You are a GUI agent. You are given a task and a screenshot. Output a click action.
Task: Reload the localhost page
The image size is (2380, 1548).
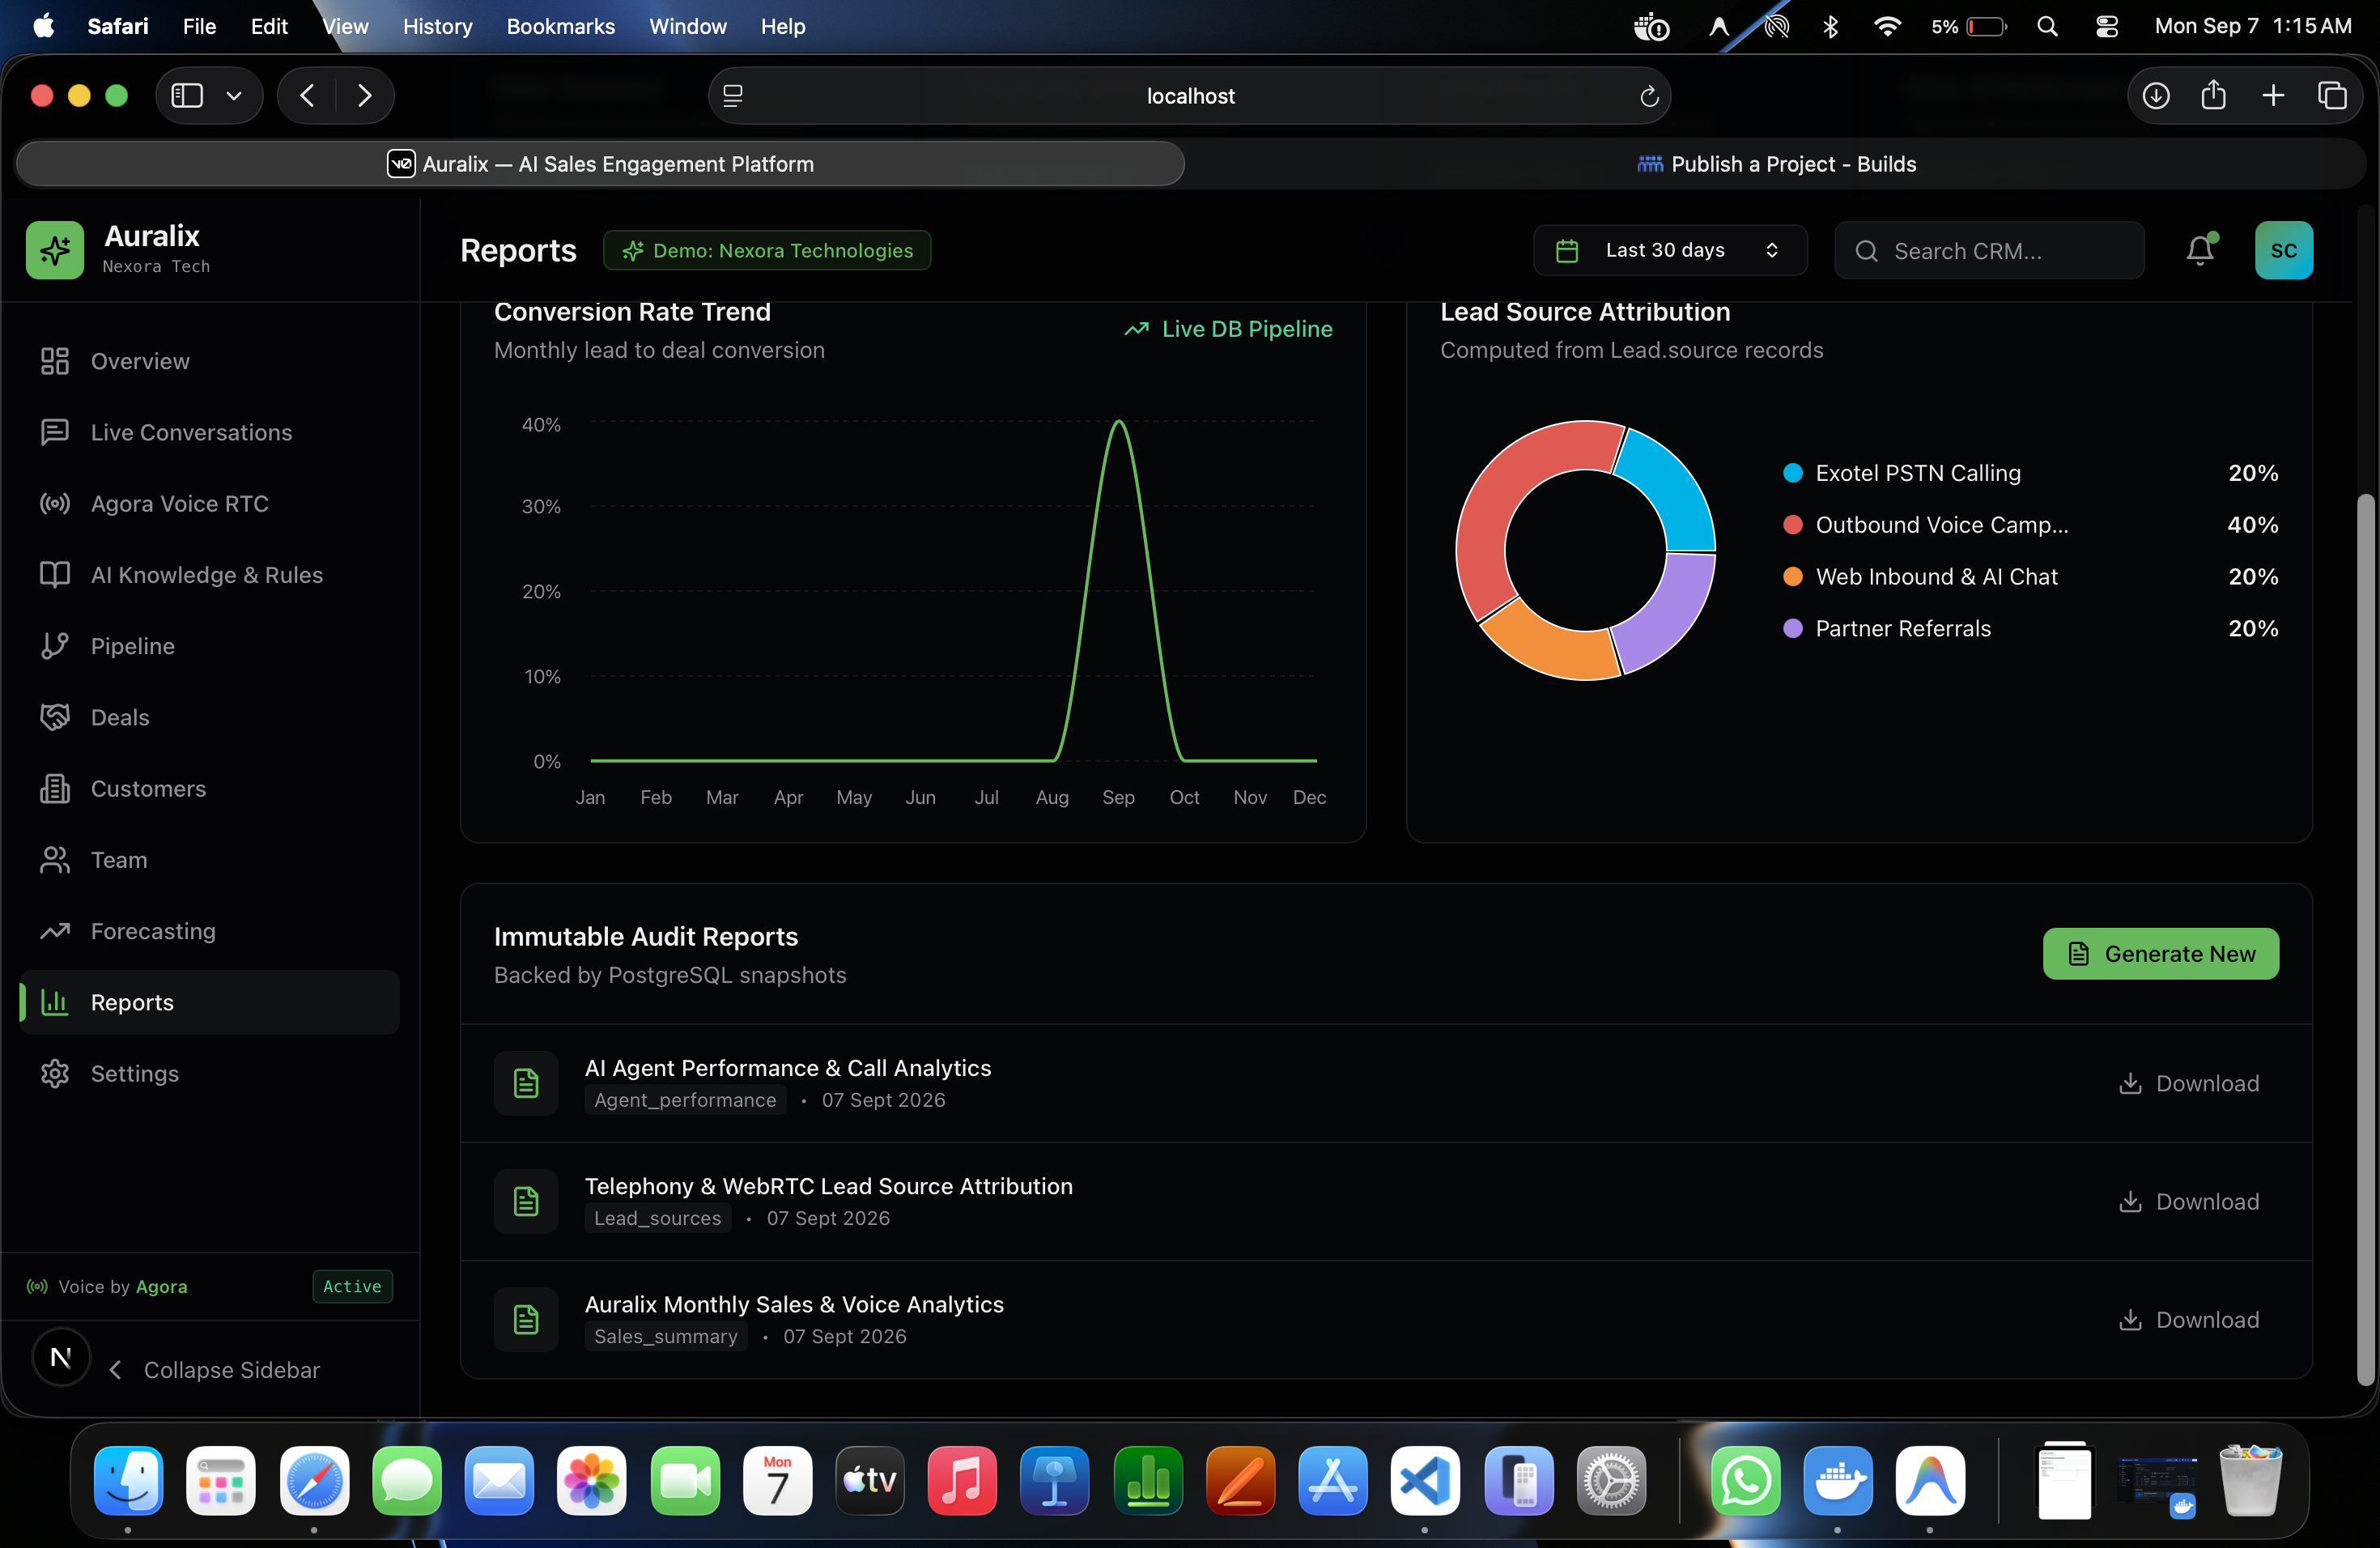(x=1649, y=96)
